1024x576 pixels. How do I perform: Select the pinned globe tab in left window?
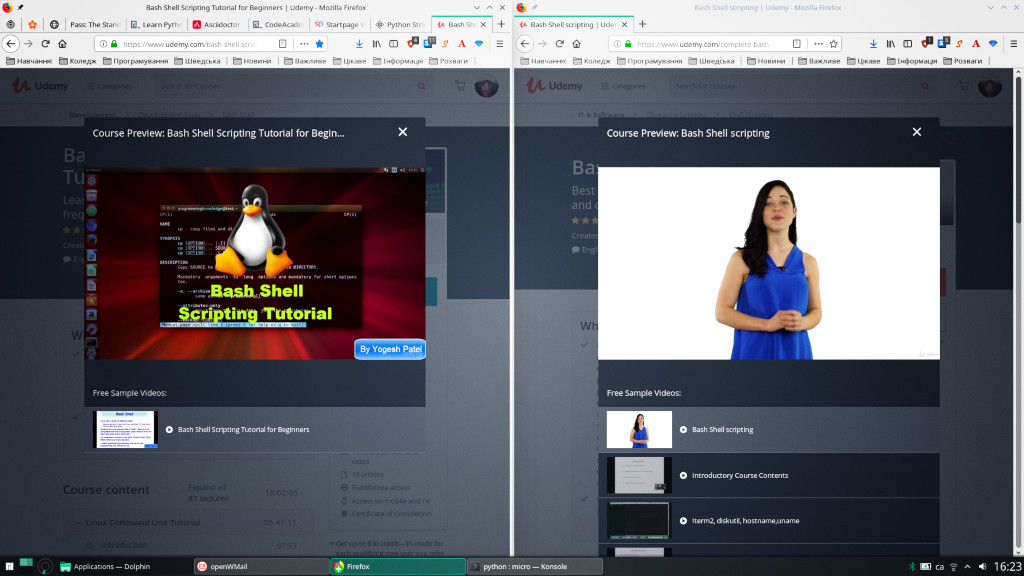54,24
